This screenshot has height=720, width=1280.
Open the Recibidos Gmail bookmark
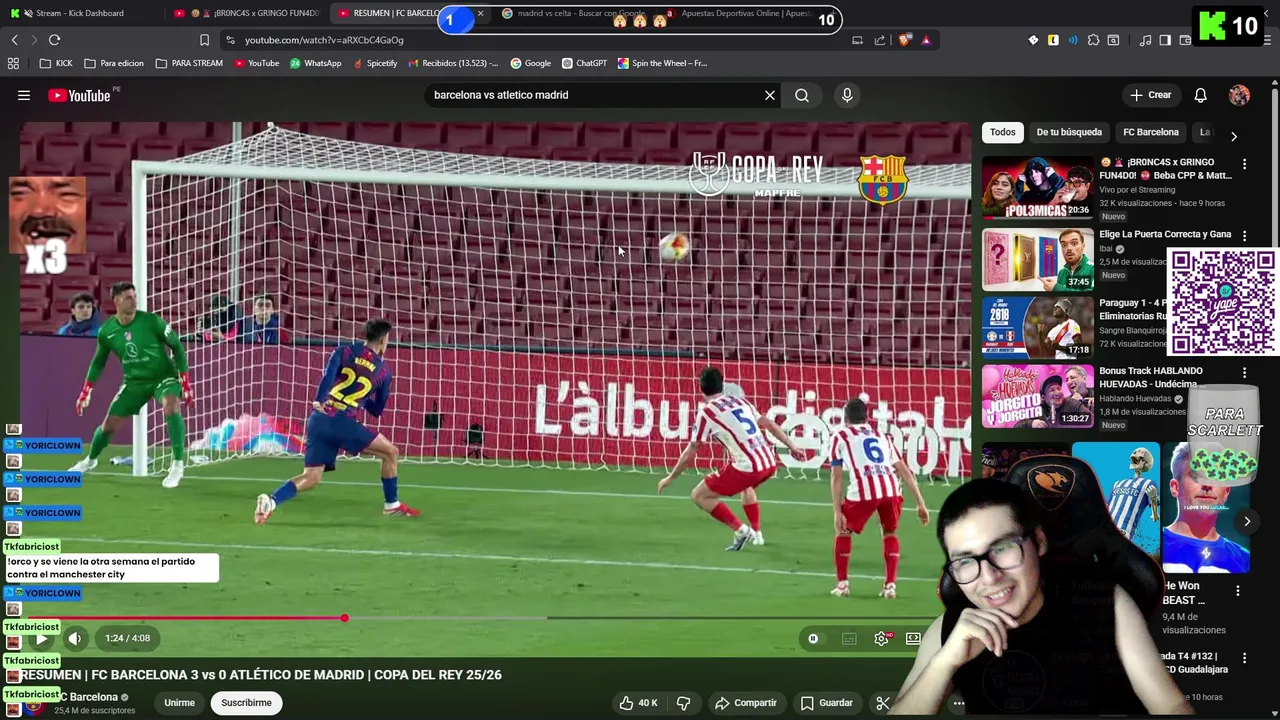pos(452,63)
